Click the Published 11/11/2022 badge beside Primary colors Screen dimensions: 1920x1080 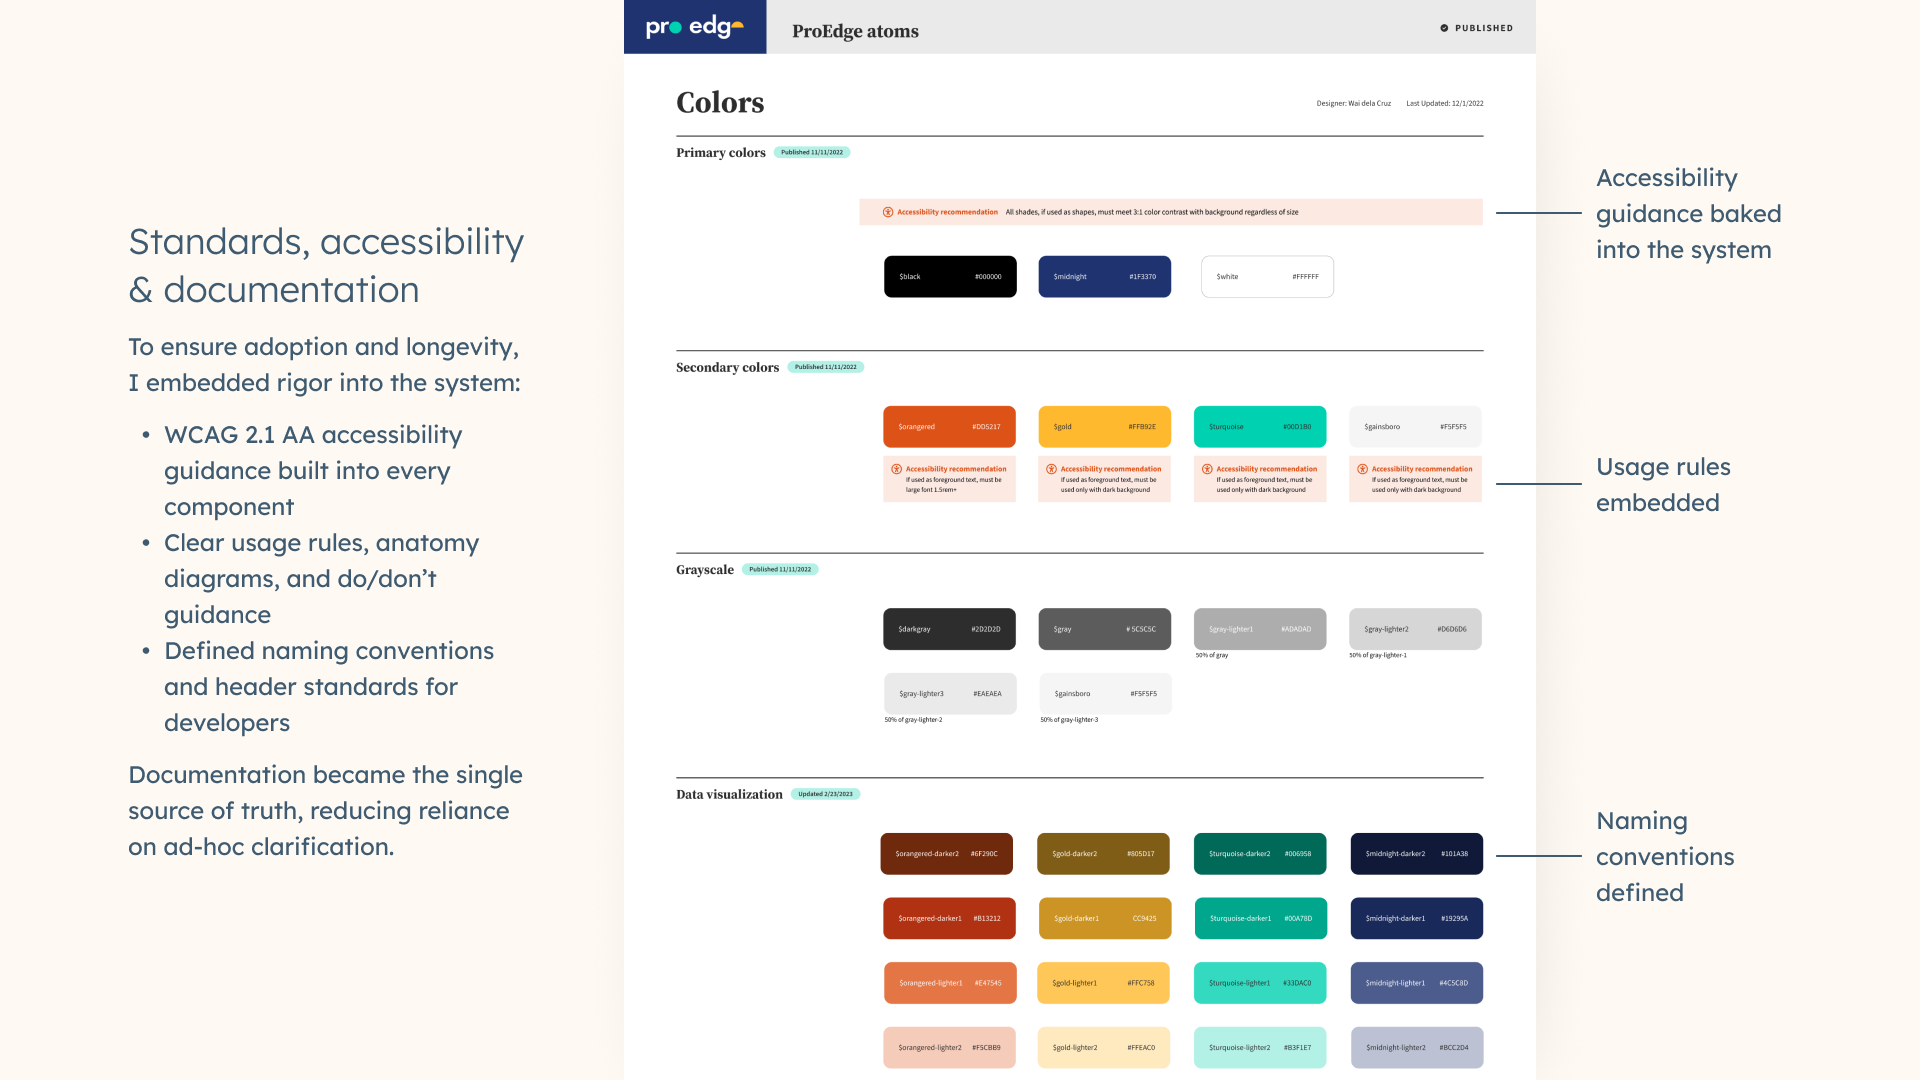pos(811,153)
